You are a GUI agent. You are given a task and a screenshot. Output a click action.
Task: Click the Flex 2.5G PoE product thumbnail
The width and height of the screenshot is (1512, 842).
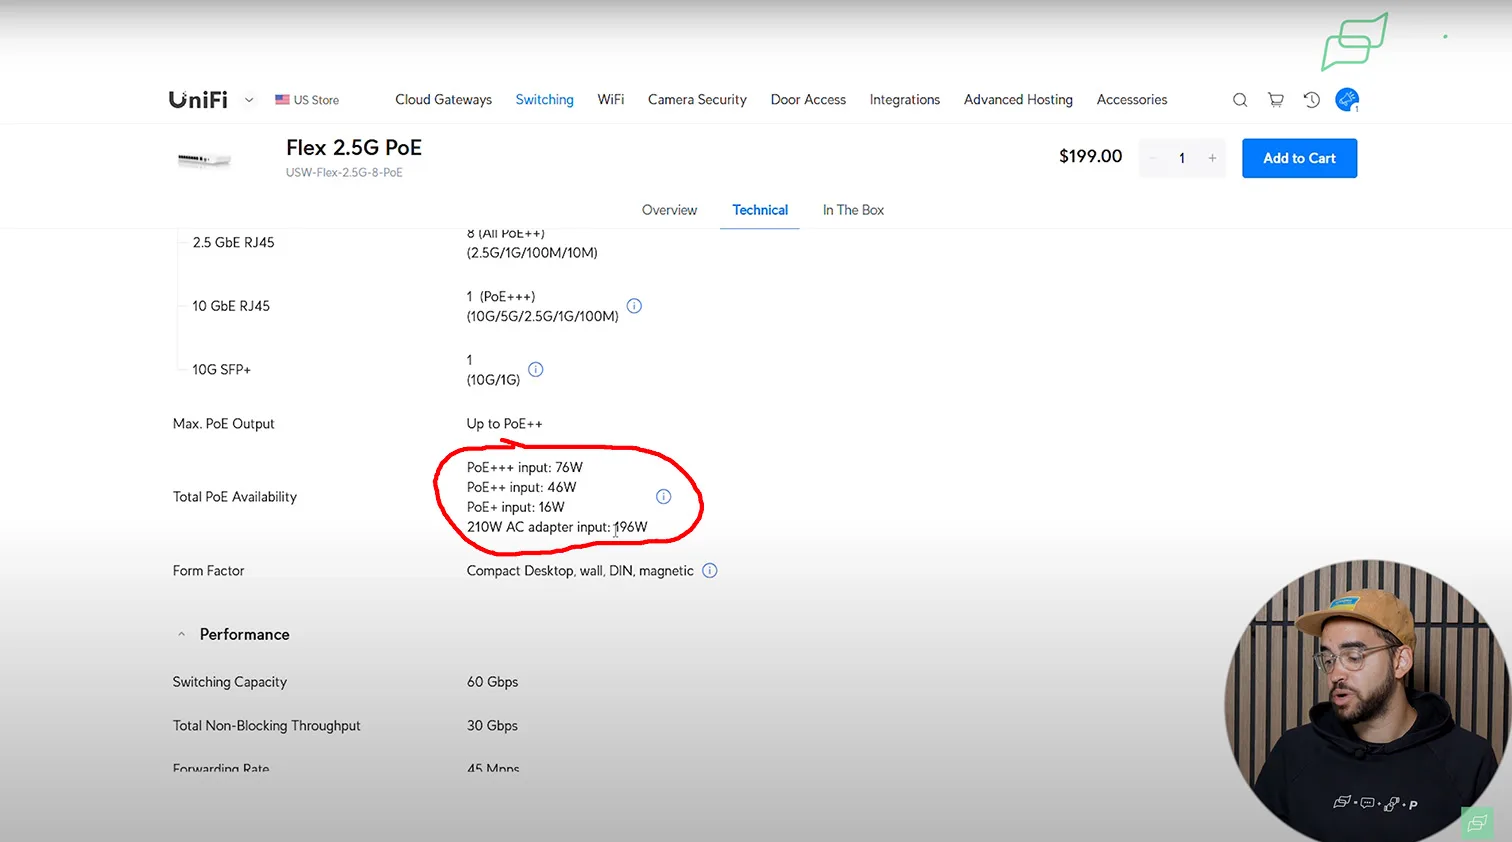coord(204,160)
